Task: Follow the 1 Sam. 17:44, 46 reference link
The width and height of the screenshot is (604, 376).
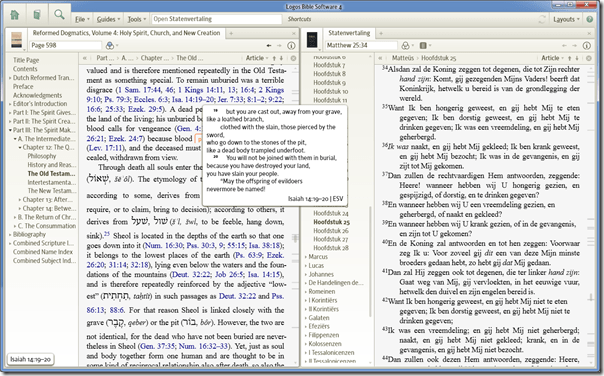Action: point(145,90)
